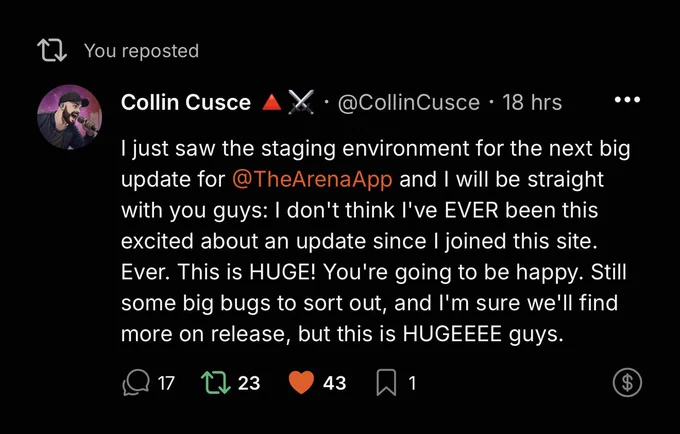Viewport: 680px width, 434px height.
Task: View the 17 replies count
Action: (x=166, y=383)
